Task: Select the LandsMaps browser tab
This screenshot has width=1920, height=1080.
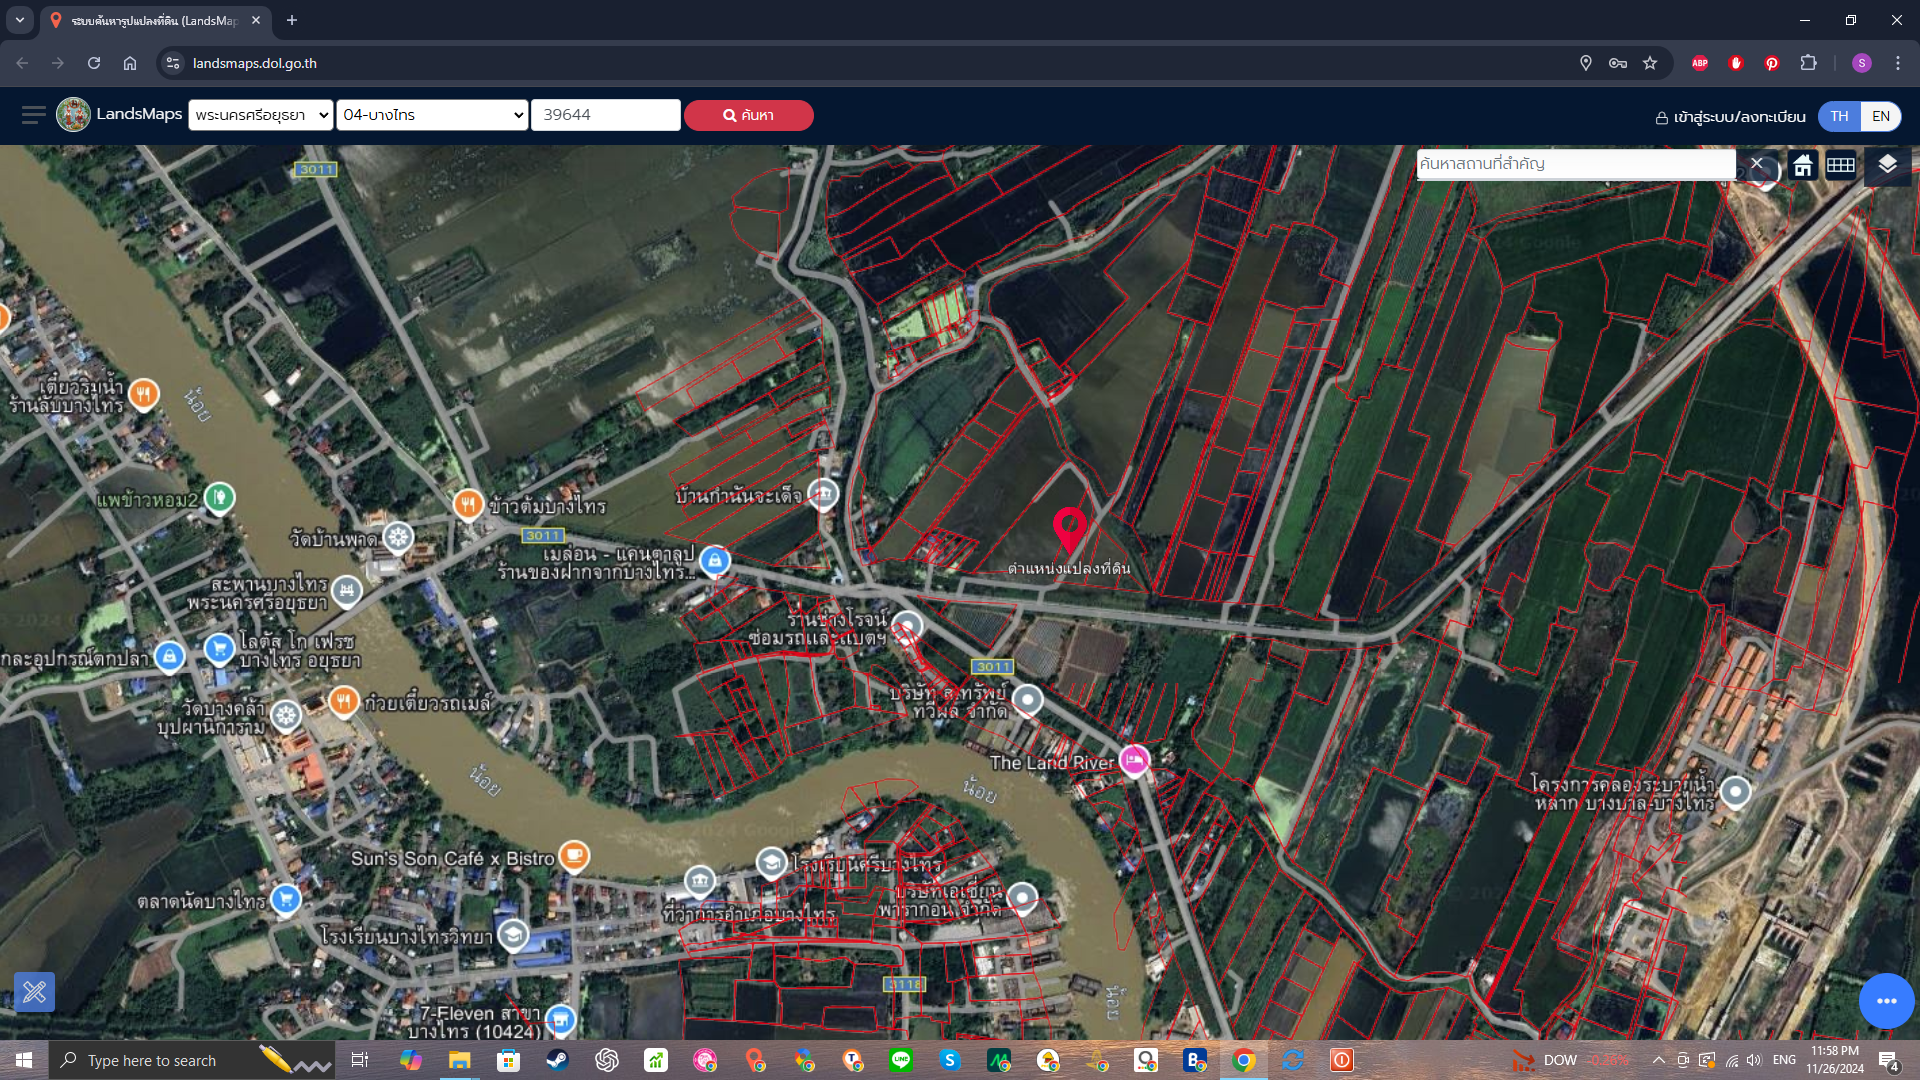Action: [155, 20]
